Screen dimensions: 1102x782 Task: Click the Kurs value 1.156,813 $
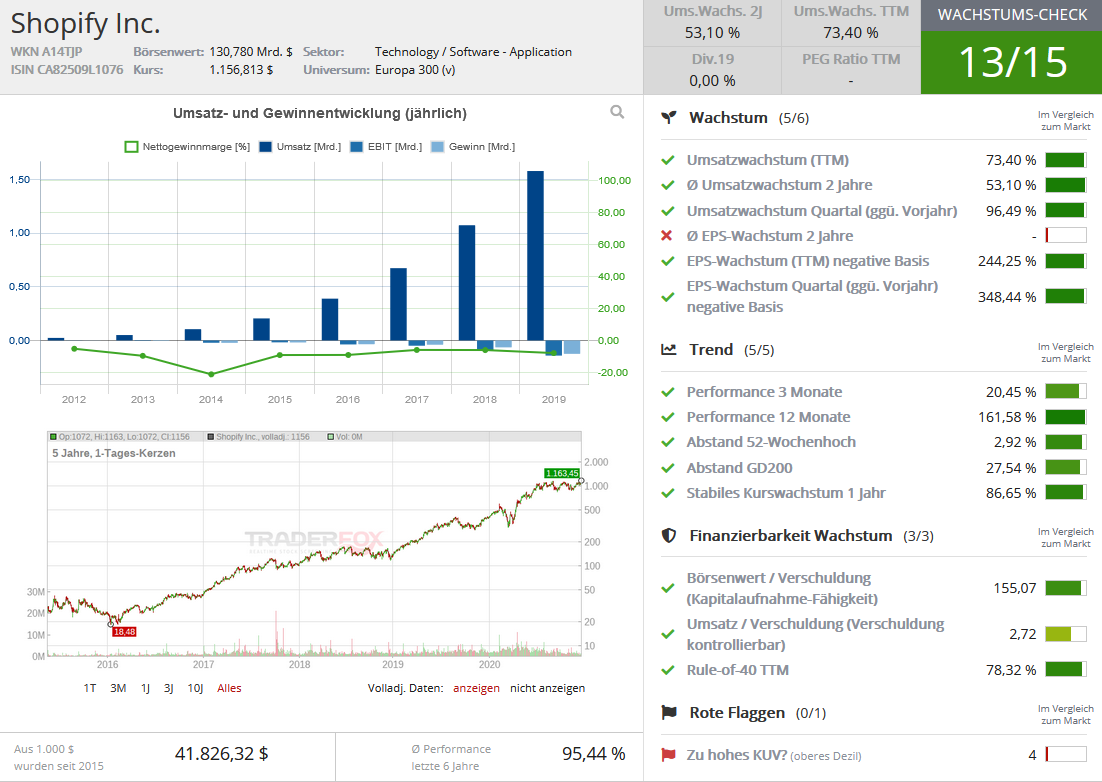point(241,70)
